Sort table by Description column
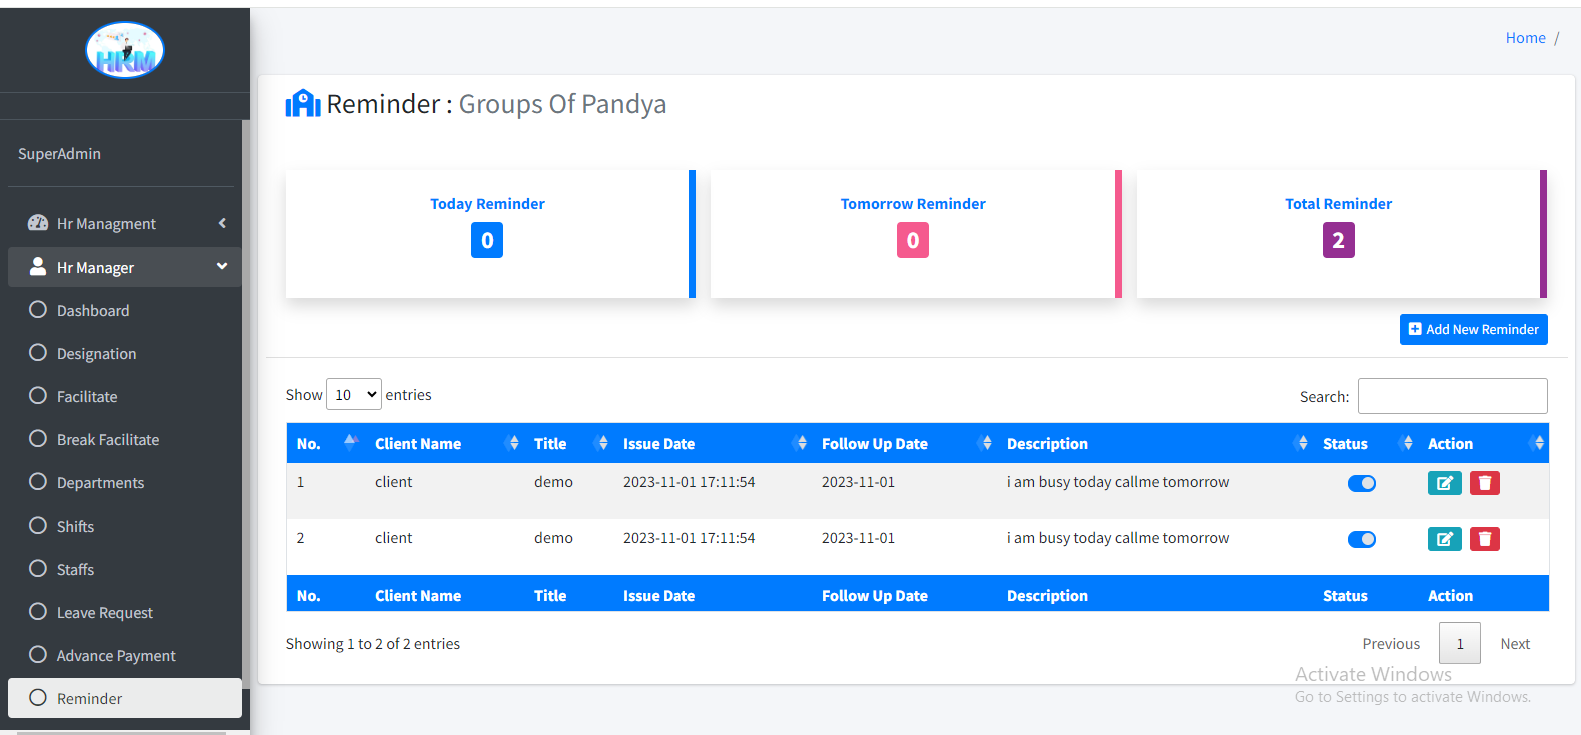Image resolution: width=1581 pixels, height=735 pixels. [1155, 443]
